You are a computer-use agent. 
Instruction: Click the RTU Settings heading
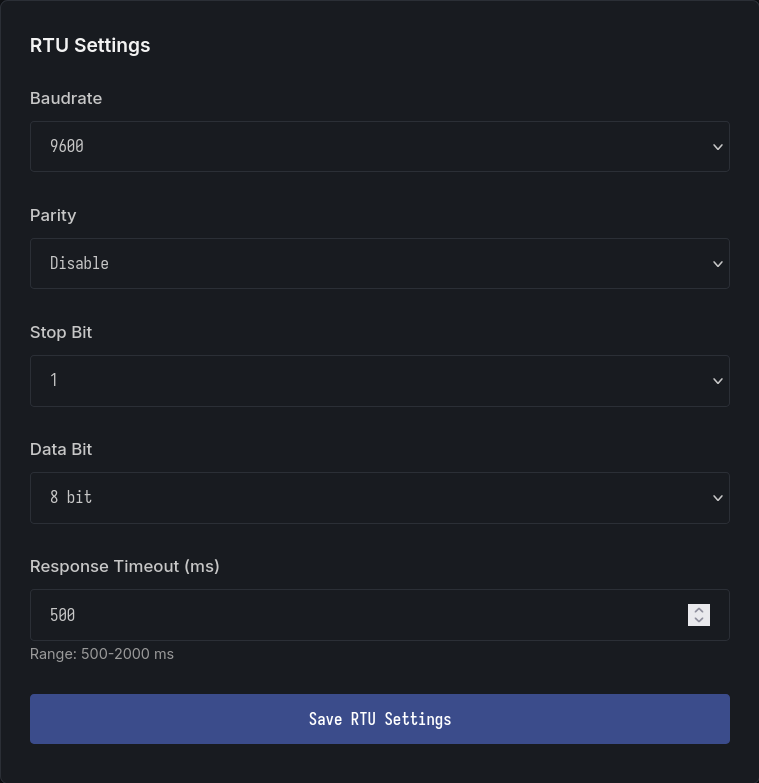click(x=90, y=45)
